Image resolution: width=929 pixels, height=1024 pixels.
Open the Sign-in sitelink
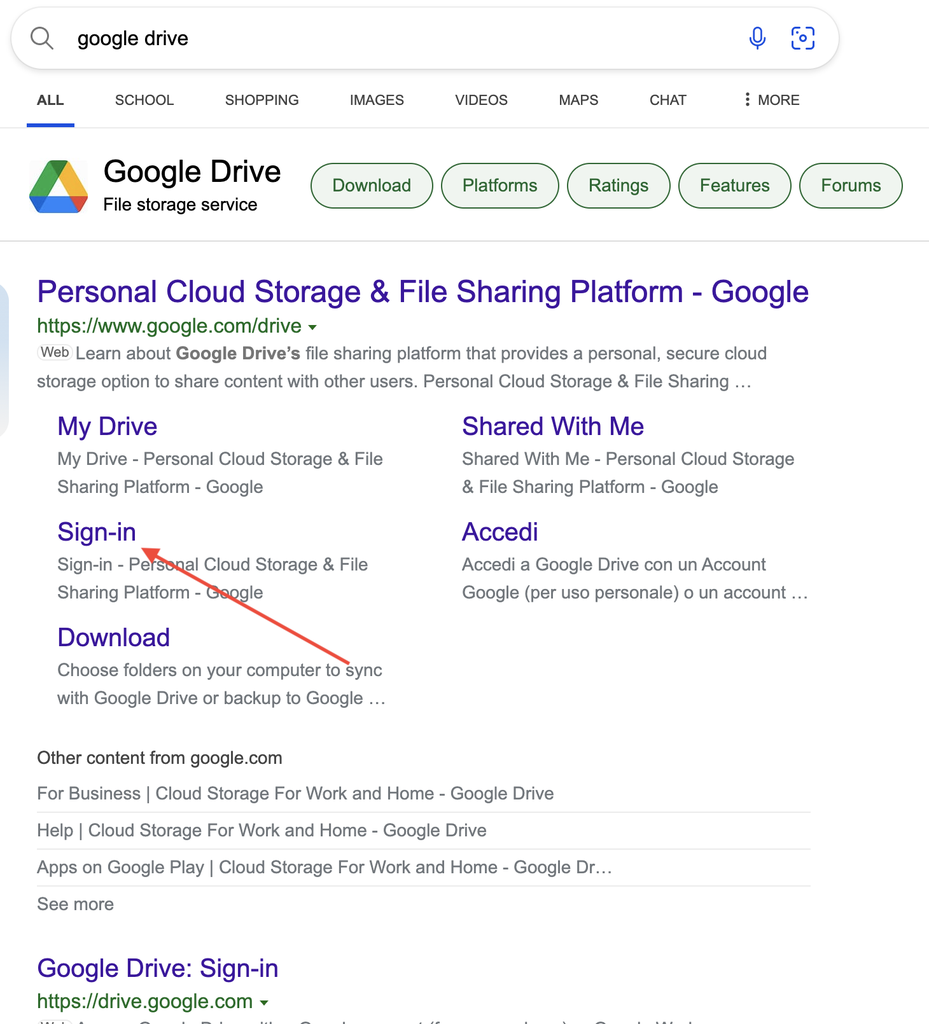point(97,532)
